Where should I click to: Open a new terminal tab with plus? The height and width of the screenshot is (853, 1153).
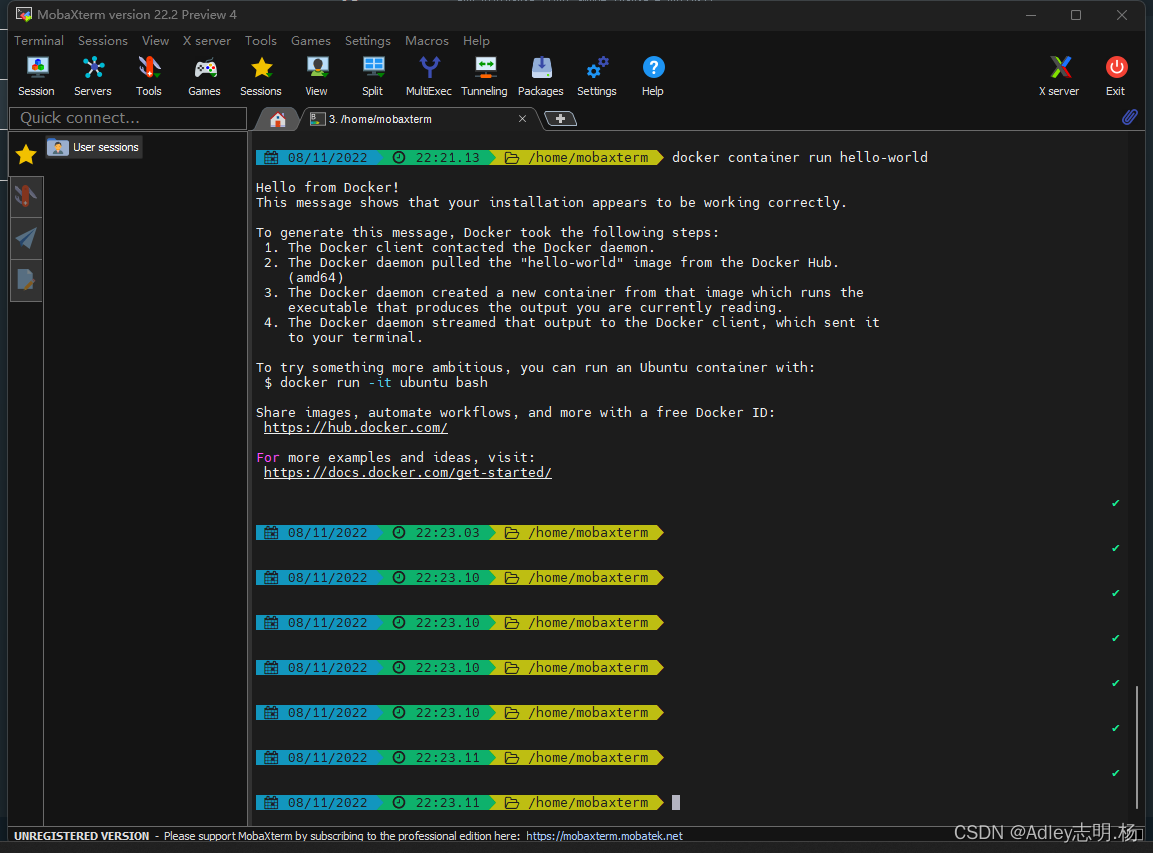pos(560,118)
